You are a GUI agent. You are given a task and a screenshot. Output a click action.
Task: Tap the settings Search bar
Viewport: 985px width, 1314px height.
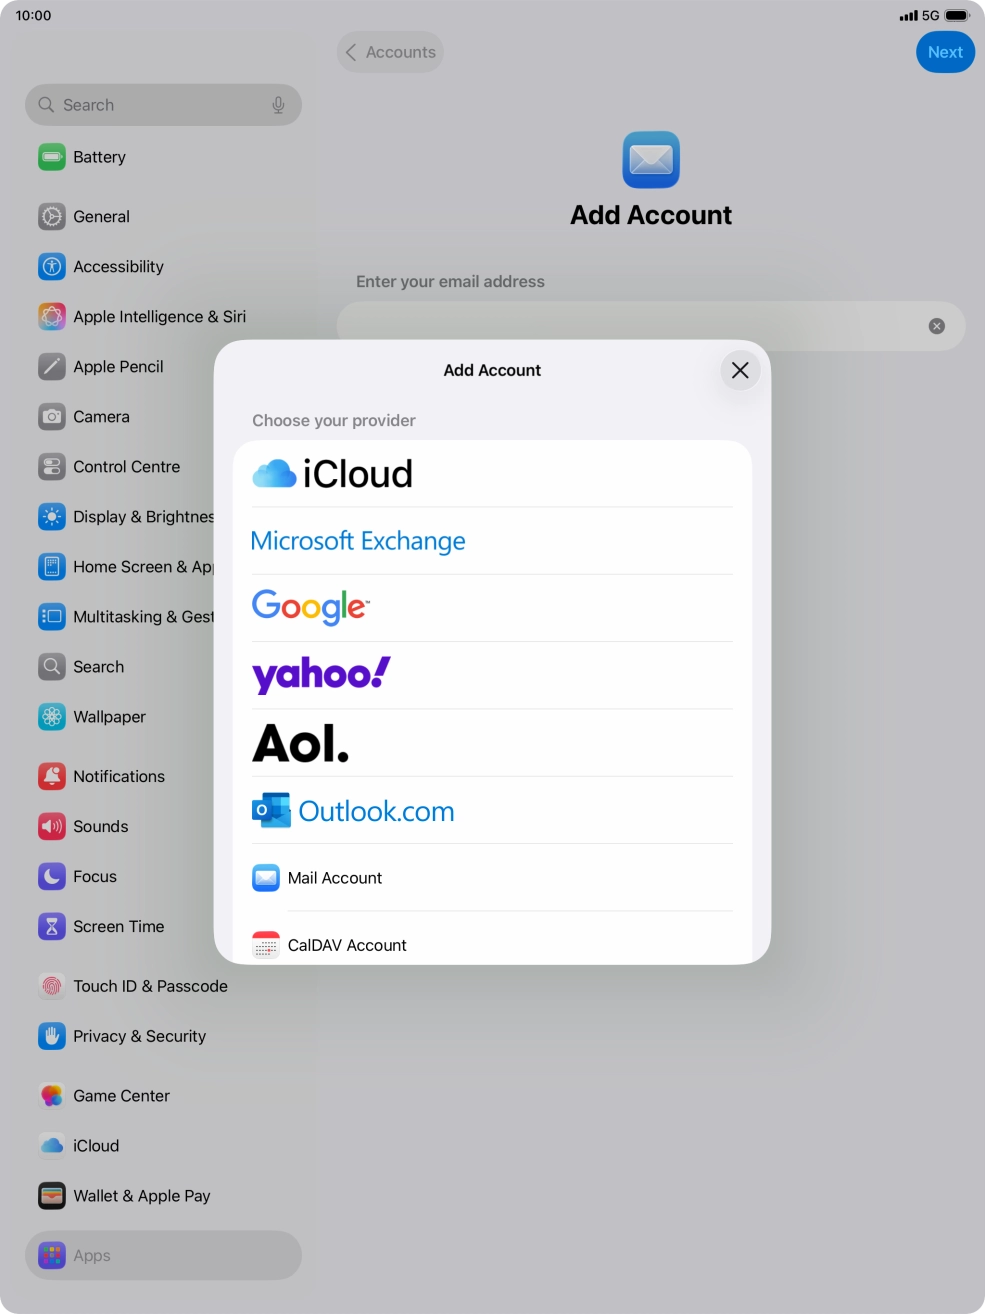(x=150, y=105)
